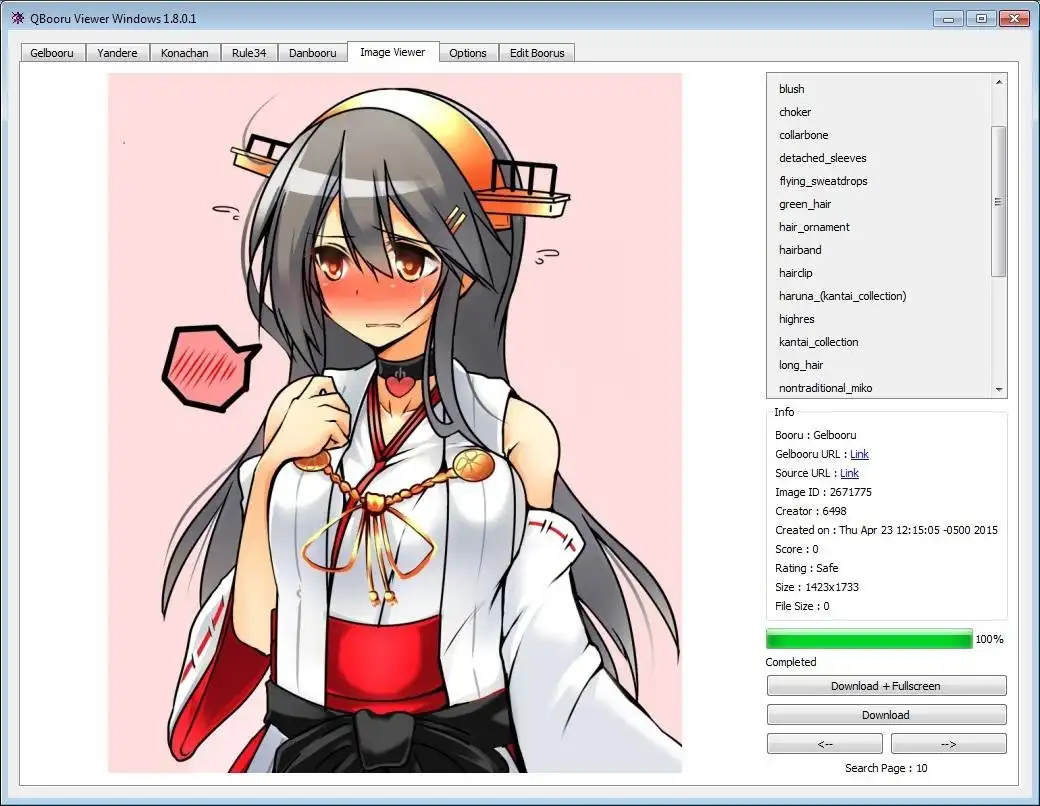Switch to the Gelbooru tab
This screenshot has height=806, width=1040.
pos(52,53)
